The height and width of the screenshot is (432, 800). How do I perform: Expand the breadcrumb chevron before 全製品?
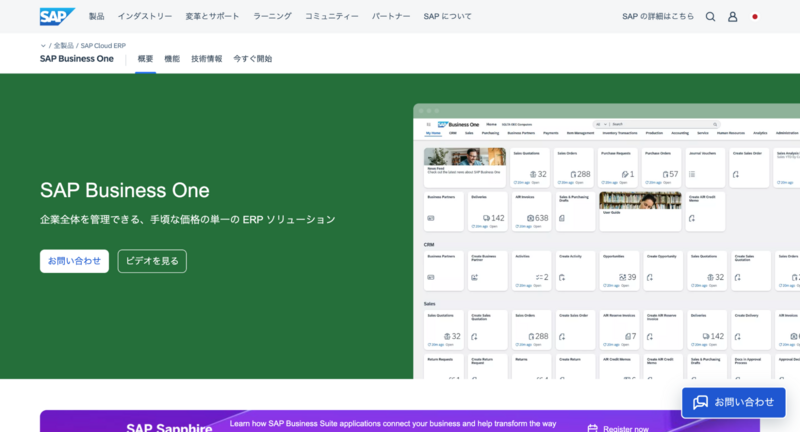pyautogui.click(x=43, y=46)
